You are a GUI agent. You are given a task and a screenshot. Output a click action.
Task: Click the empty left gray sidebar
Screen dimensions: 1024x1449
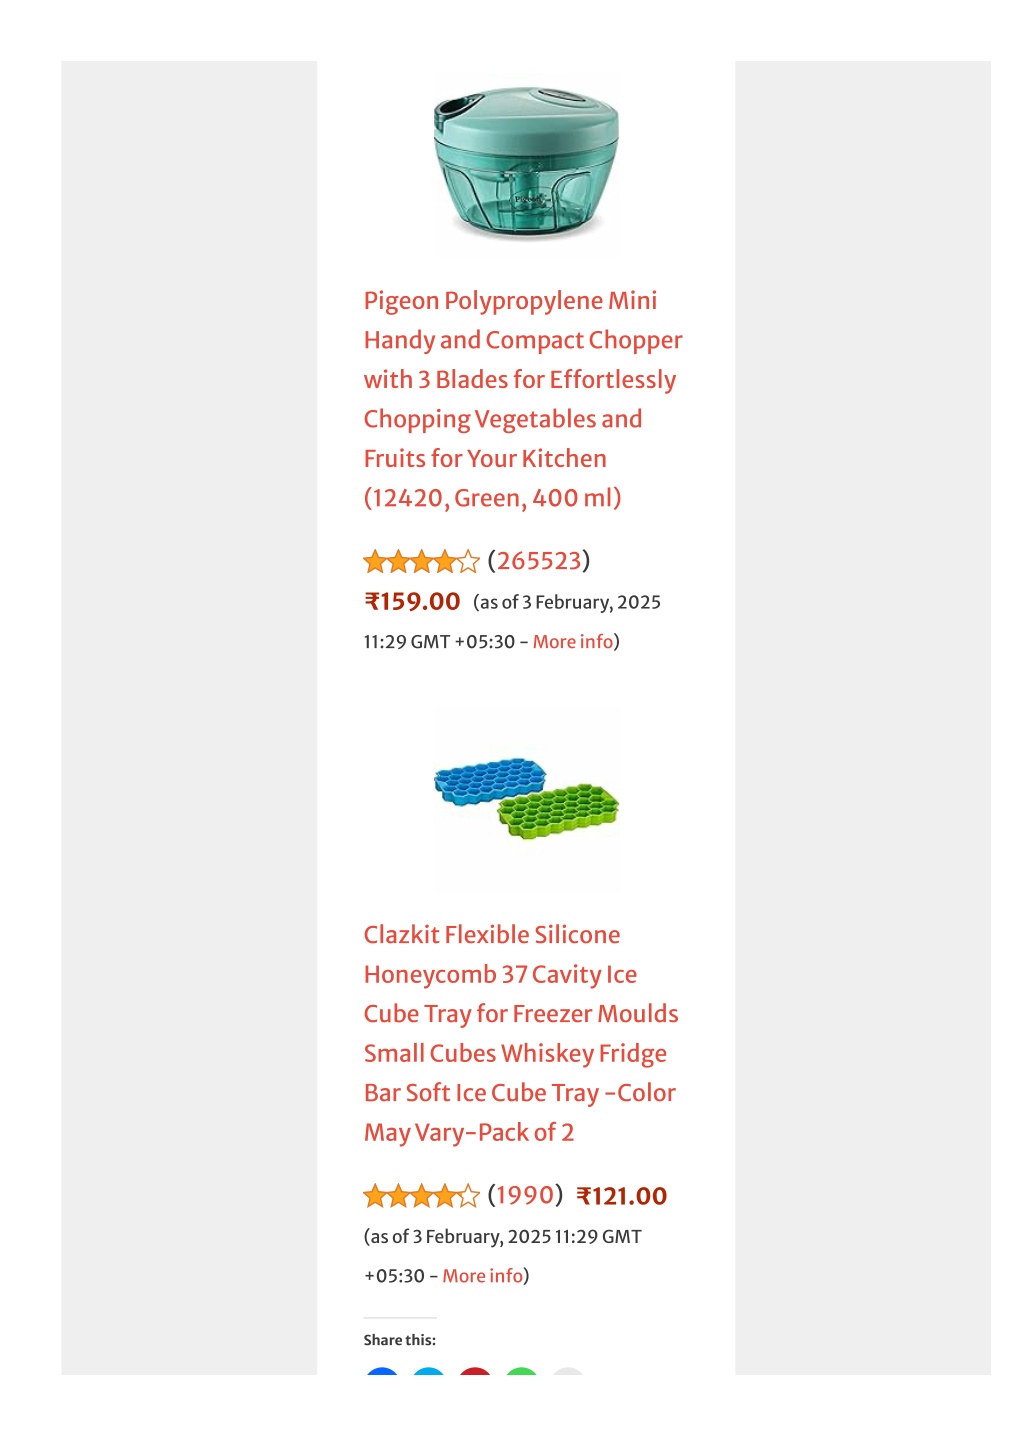point(189,717)
